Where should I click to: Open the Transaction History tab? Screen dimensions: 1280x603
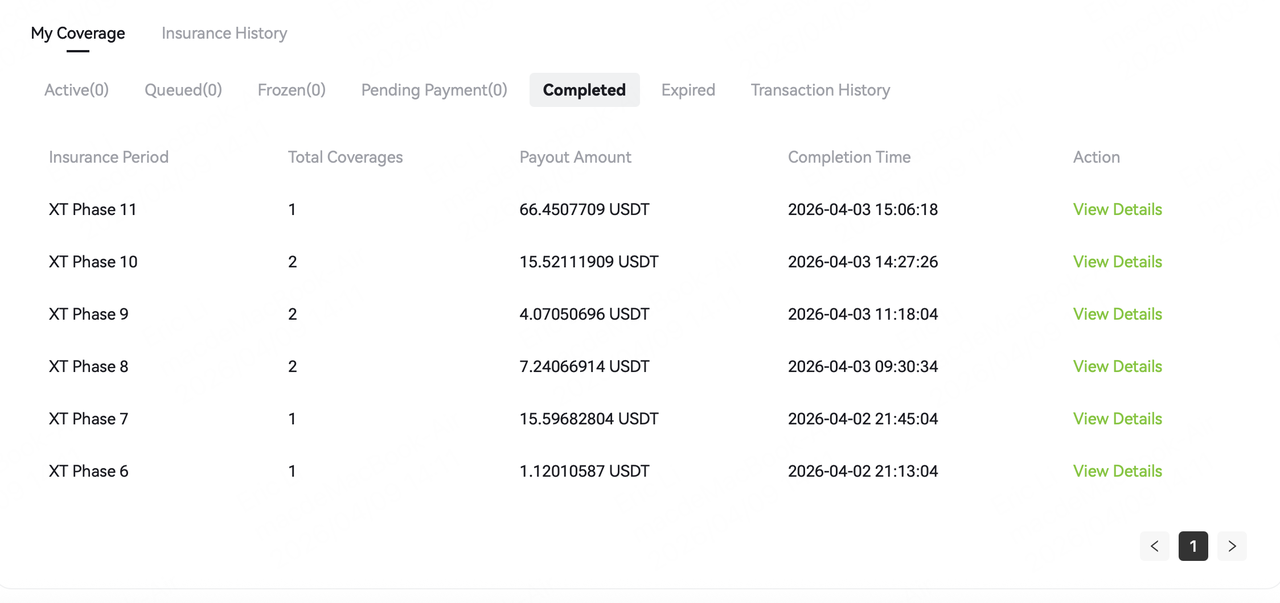coord(820,90)
